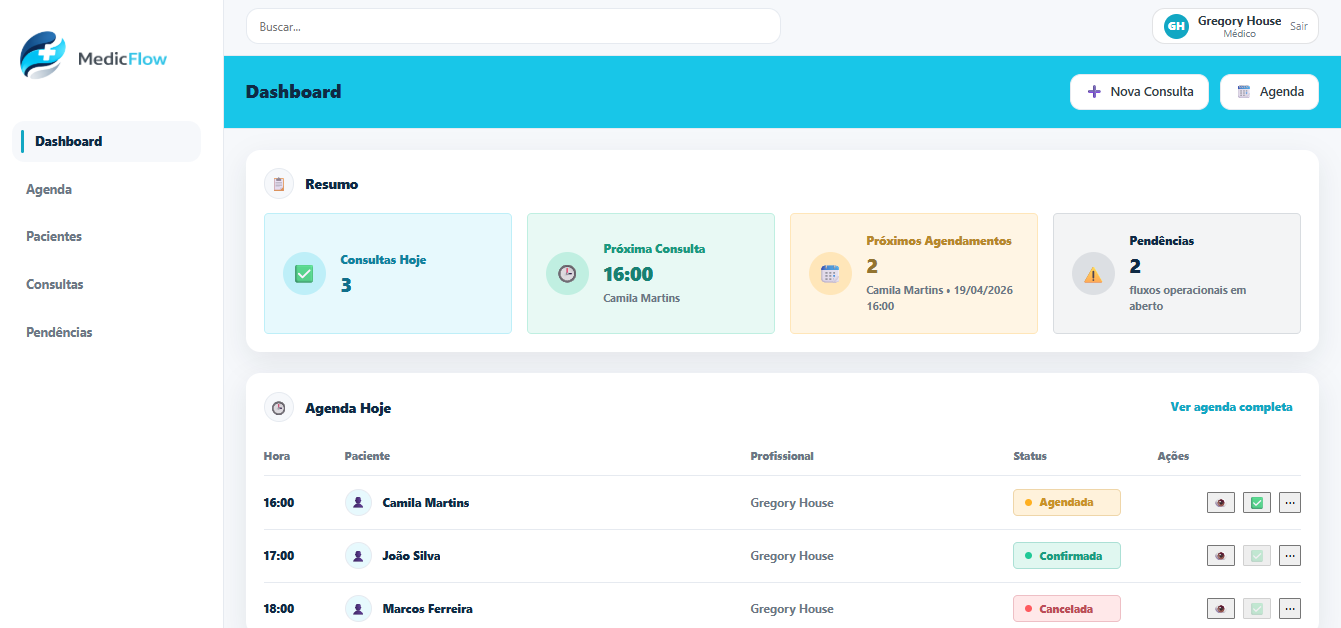Toggle the check action on João Silva row
1341x628 pixels.
click(x=1256, y=555)
